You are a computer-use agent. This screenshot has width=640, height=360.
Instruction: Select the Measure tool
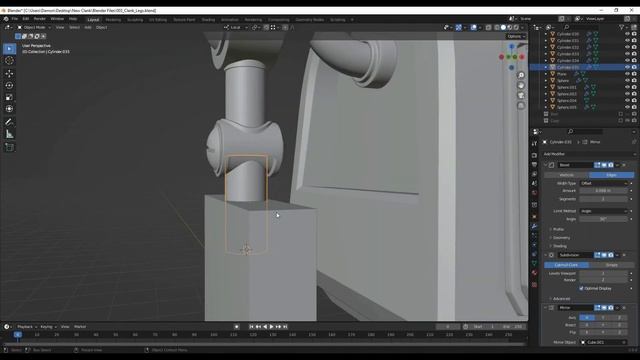9,134
